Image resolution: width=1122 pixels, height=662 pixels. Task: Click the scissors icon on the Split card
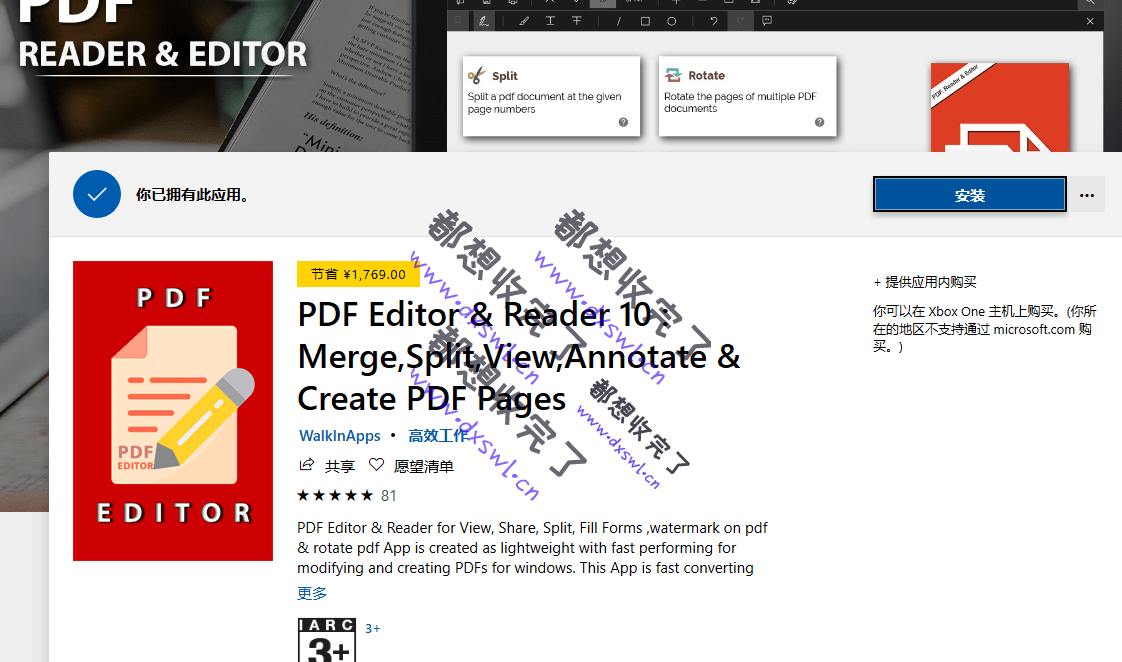[477, 75]
